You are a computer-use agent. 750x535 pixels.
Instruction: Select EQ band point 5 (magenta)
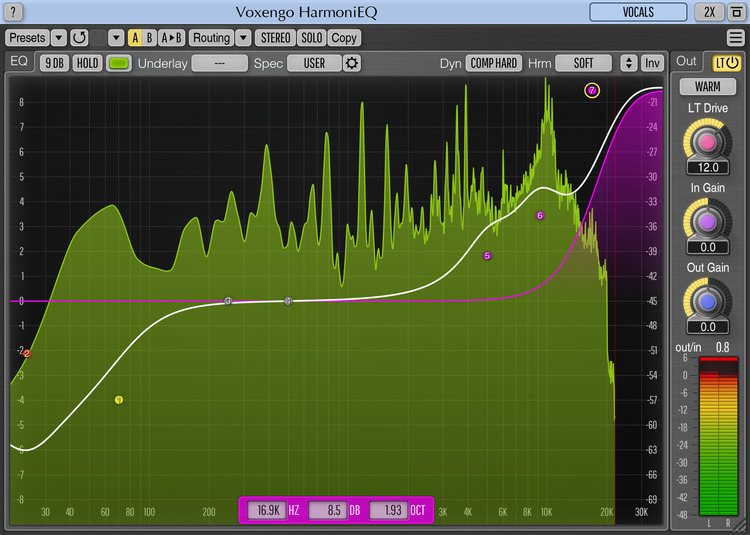[487, 256]
